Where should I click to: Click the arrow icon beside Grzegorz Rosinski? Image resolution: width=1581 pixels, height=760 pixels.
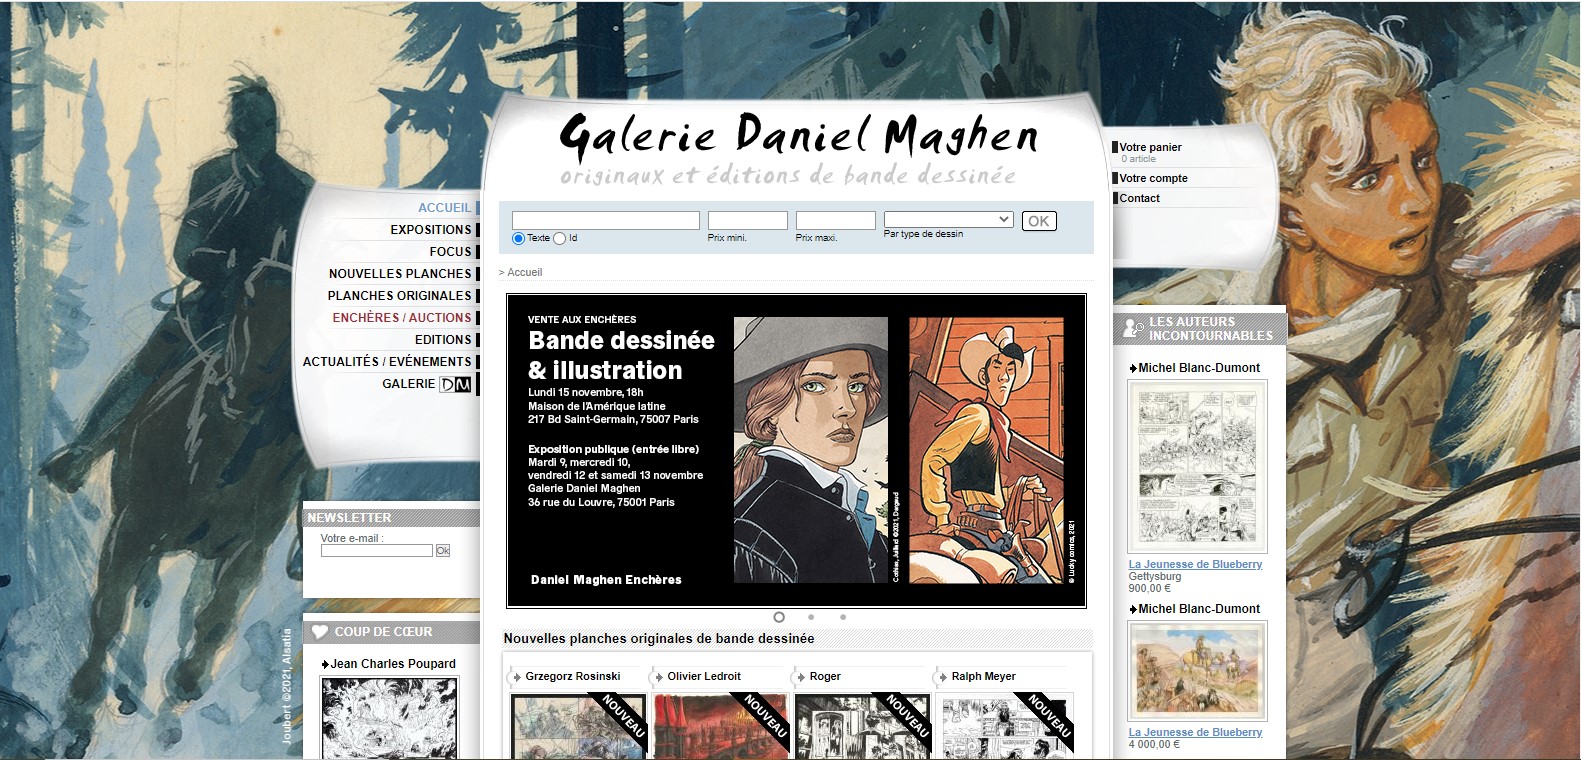(x=517, y=677)
